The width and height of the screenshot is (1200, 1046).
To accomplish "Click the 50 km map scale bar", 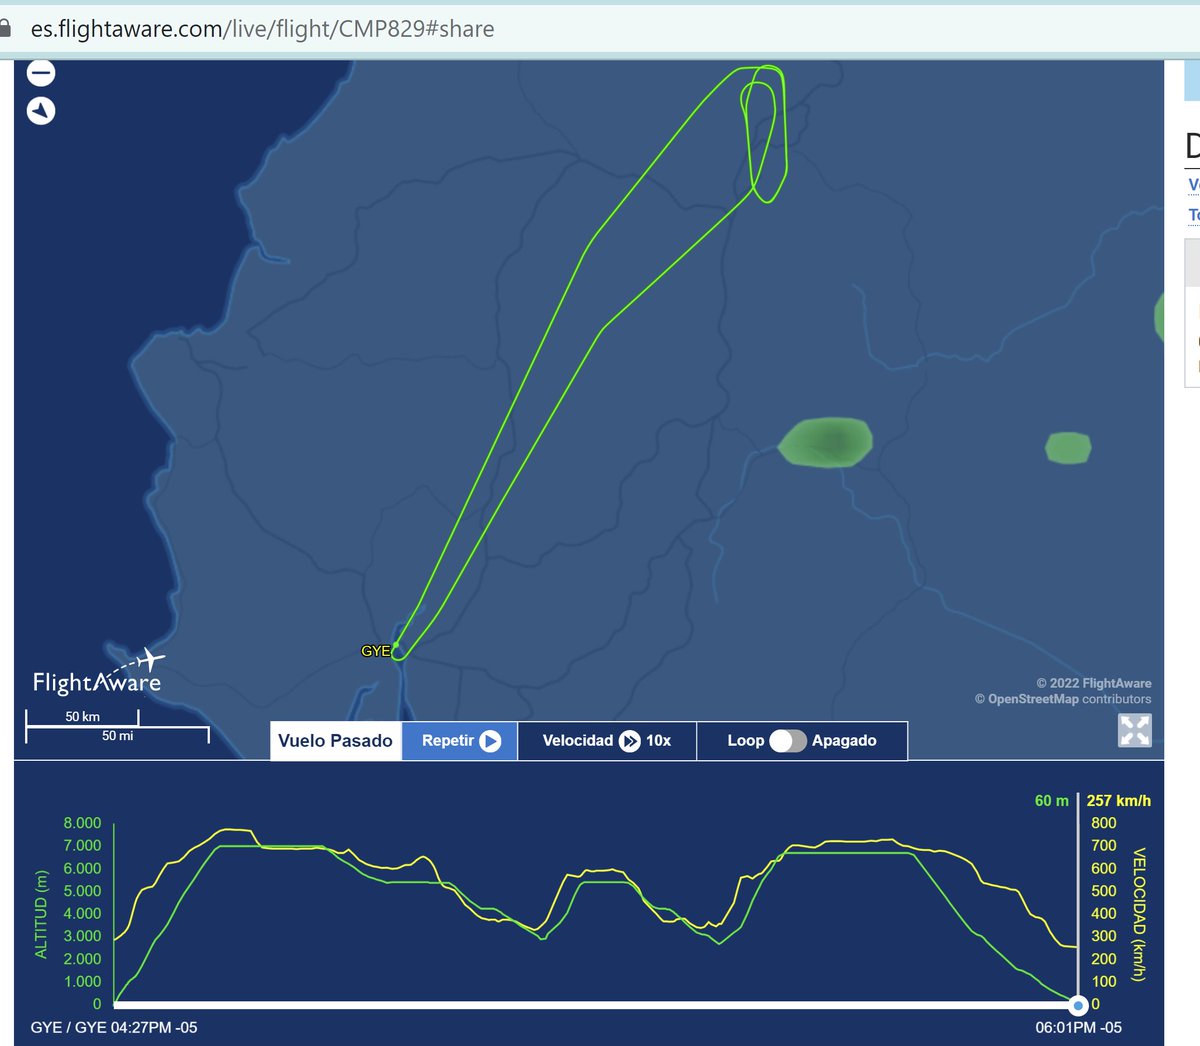I will click(x=82, y=717).
